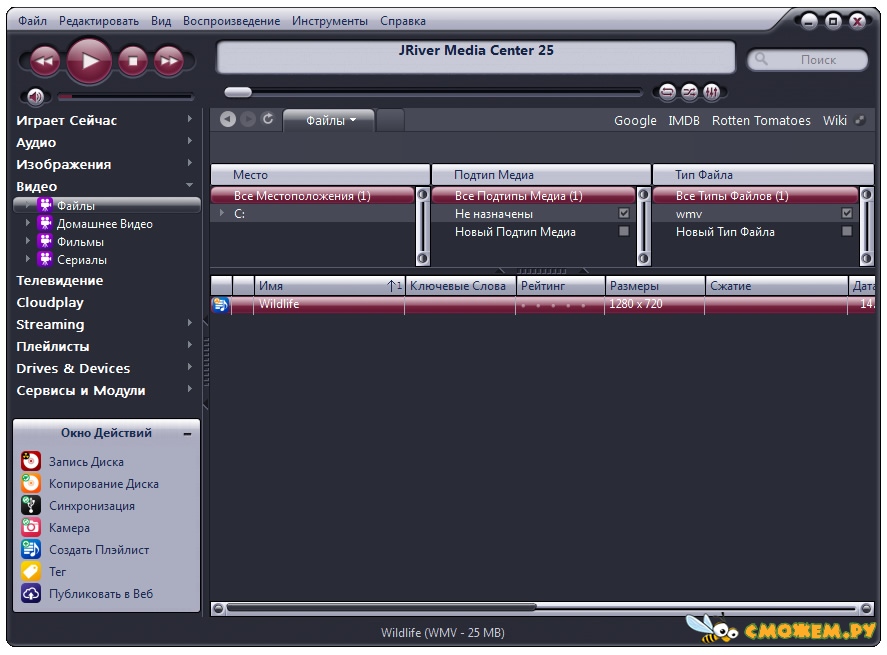Screen dimensions: 887x655
Task: Toggle shuffle mode icon
Action: (x=690, y=92)
